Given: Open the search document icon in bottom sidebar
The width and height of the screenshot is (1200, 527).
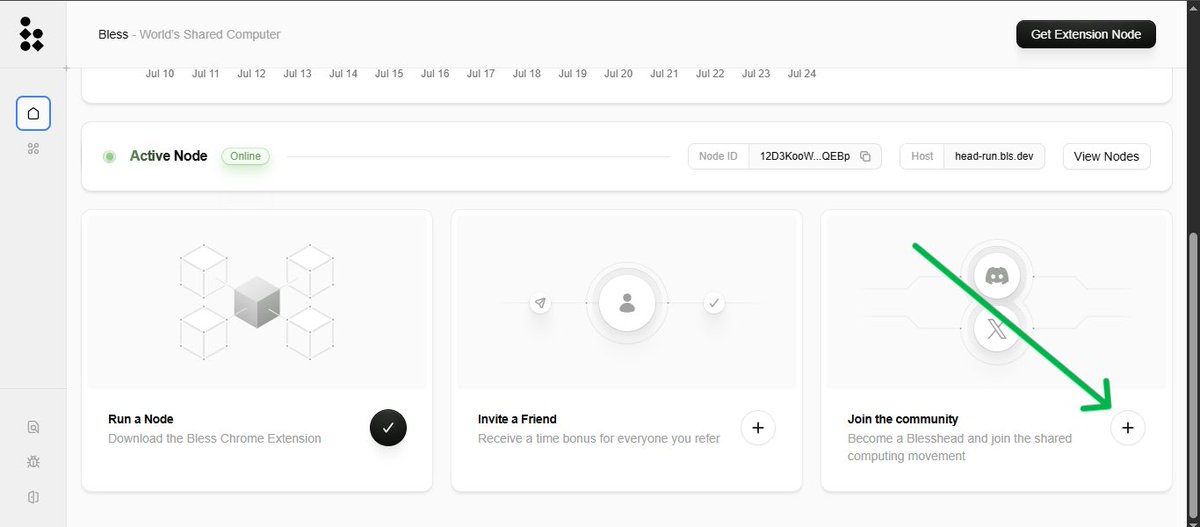Looking at the screenshot, I should tap(33, 427).
